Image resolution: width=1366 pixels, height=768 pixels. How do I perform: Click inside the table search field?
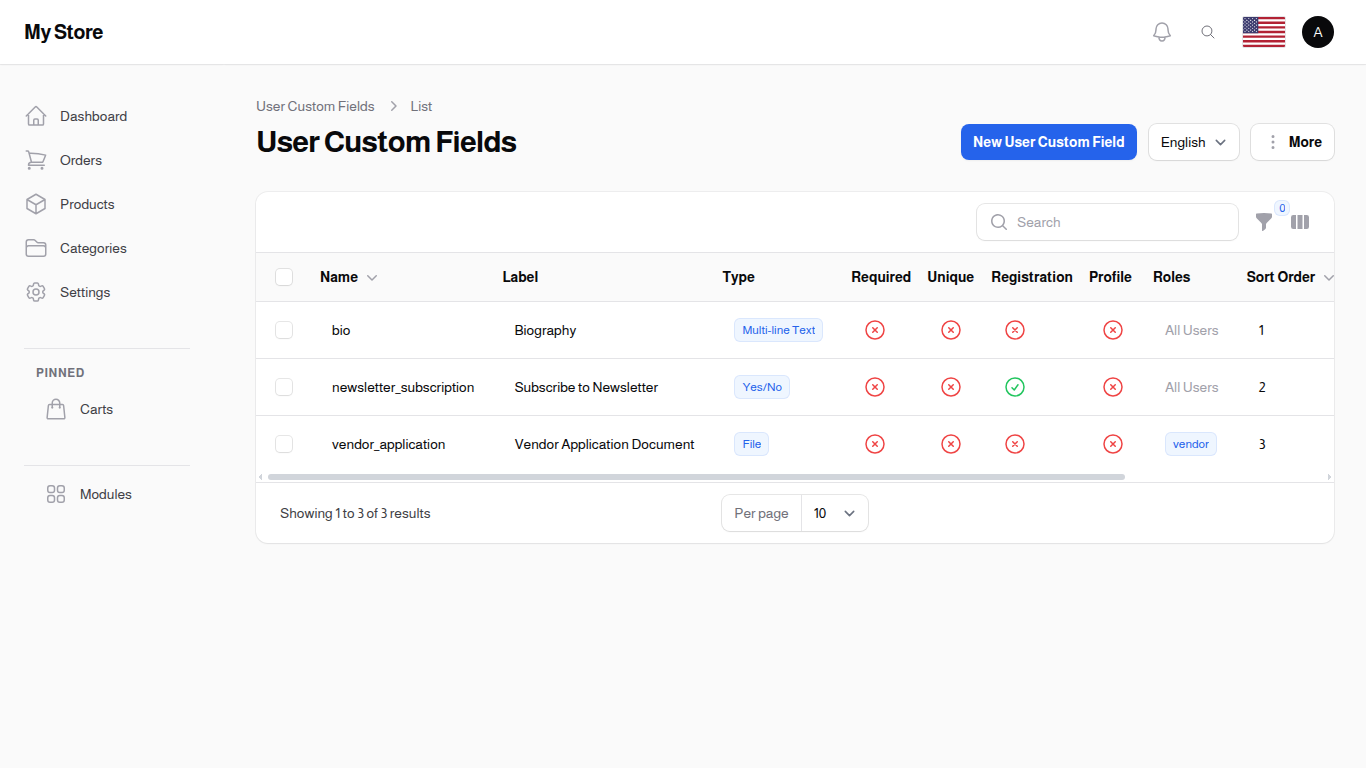1107,222
